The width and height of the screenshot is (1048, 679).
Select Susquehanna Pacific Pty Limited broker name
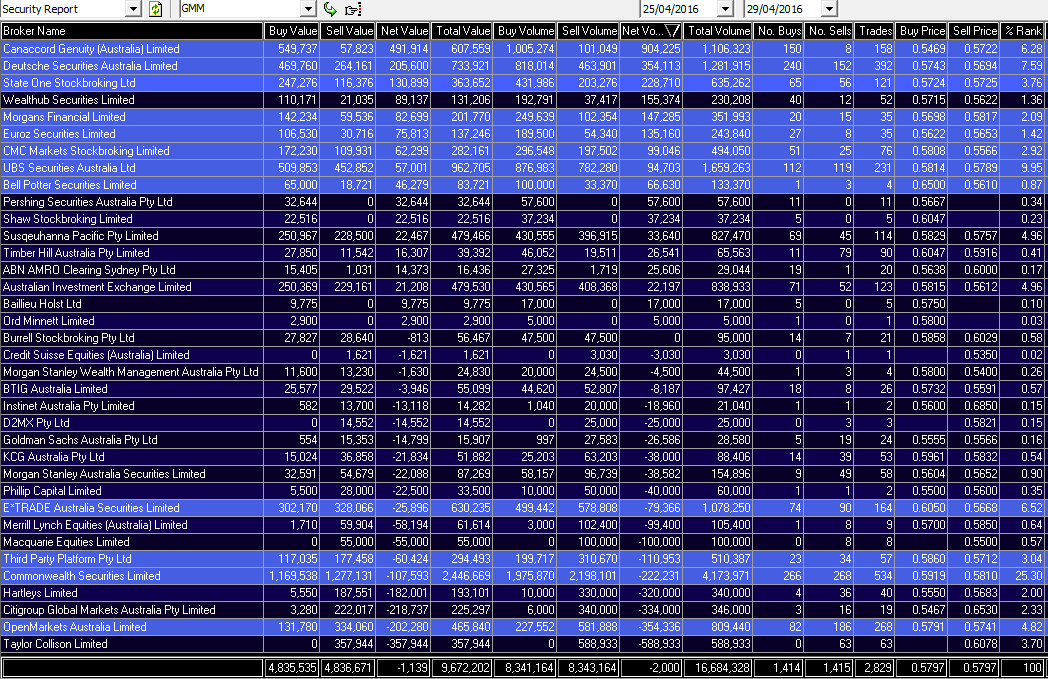click(81, 236)
